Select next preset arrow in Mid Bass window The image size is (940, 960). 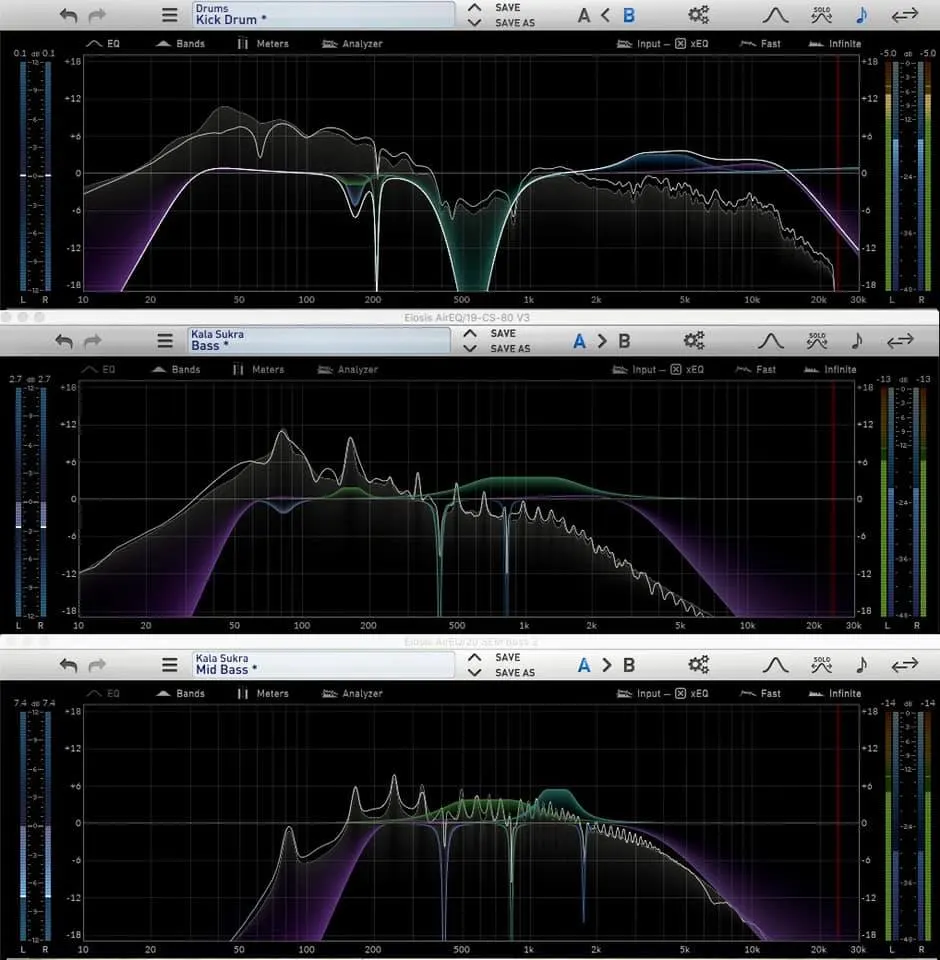[x=474, y=672]
